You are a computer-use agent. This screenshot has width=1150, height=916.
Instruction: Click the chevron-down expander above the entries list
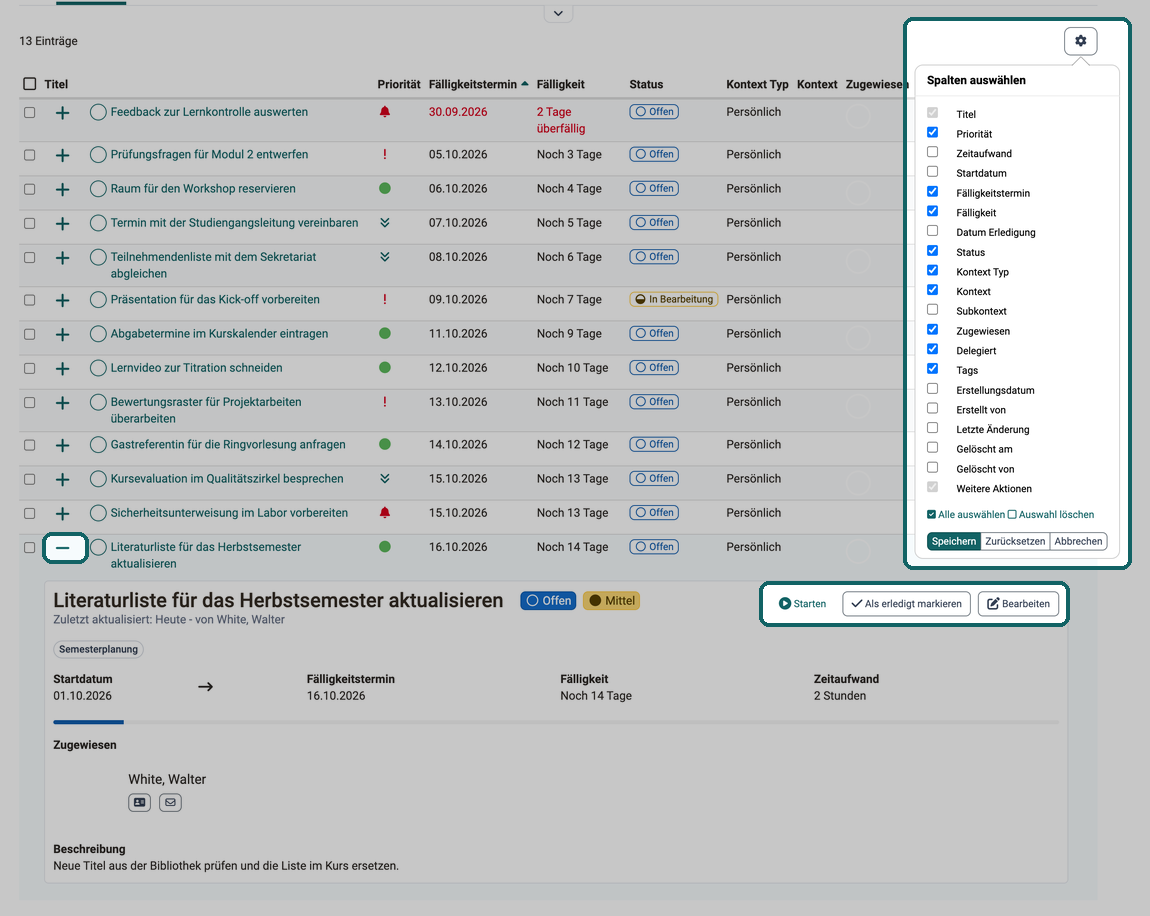(x=558, y=13)
